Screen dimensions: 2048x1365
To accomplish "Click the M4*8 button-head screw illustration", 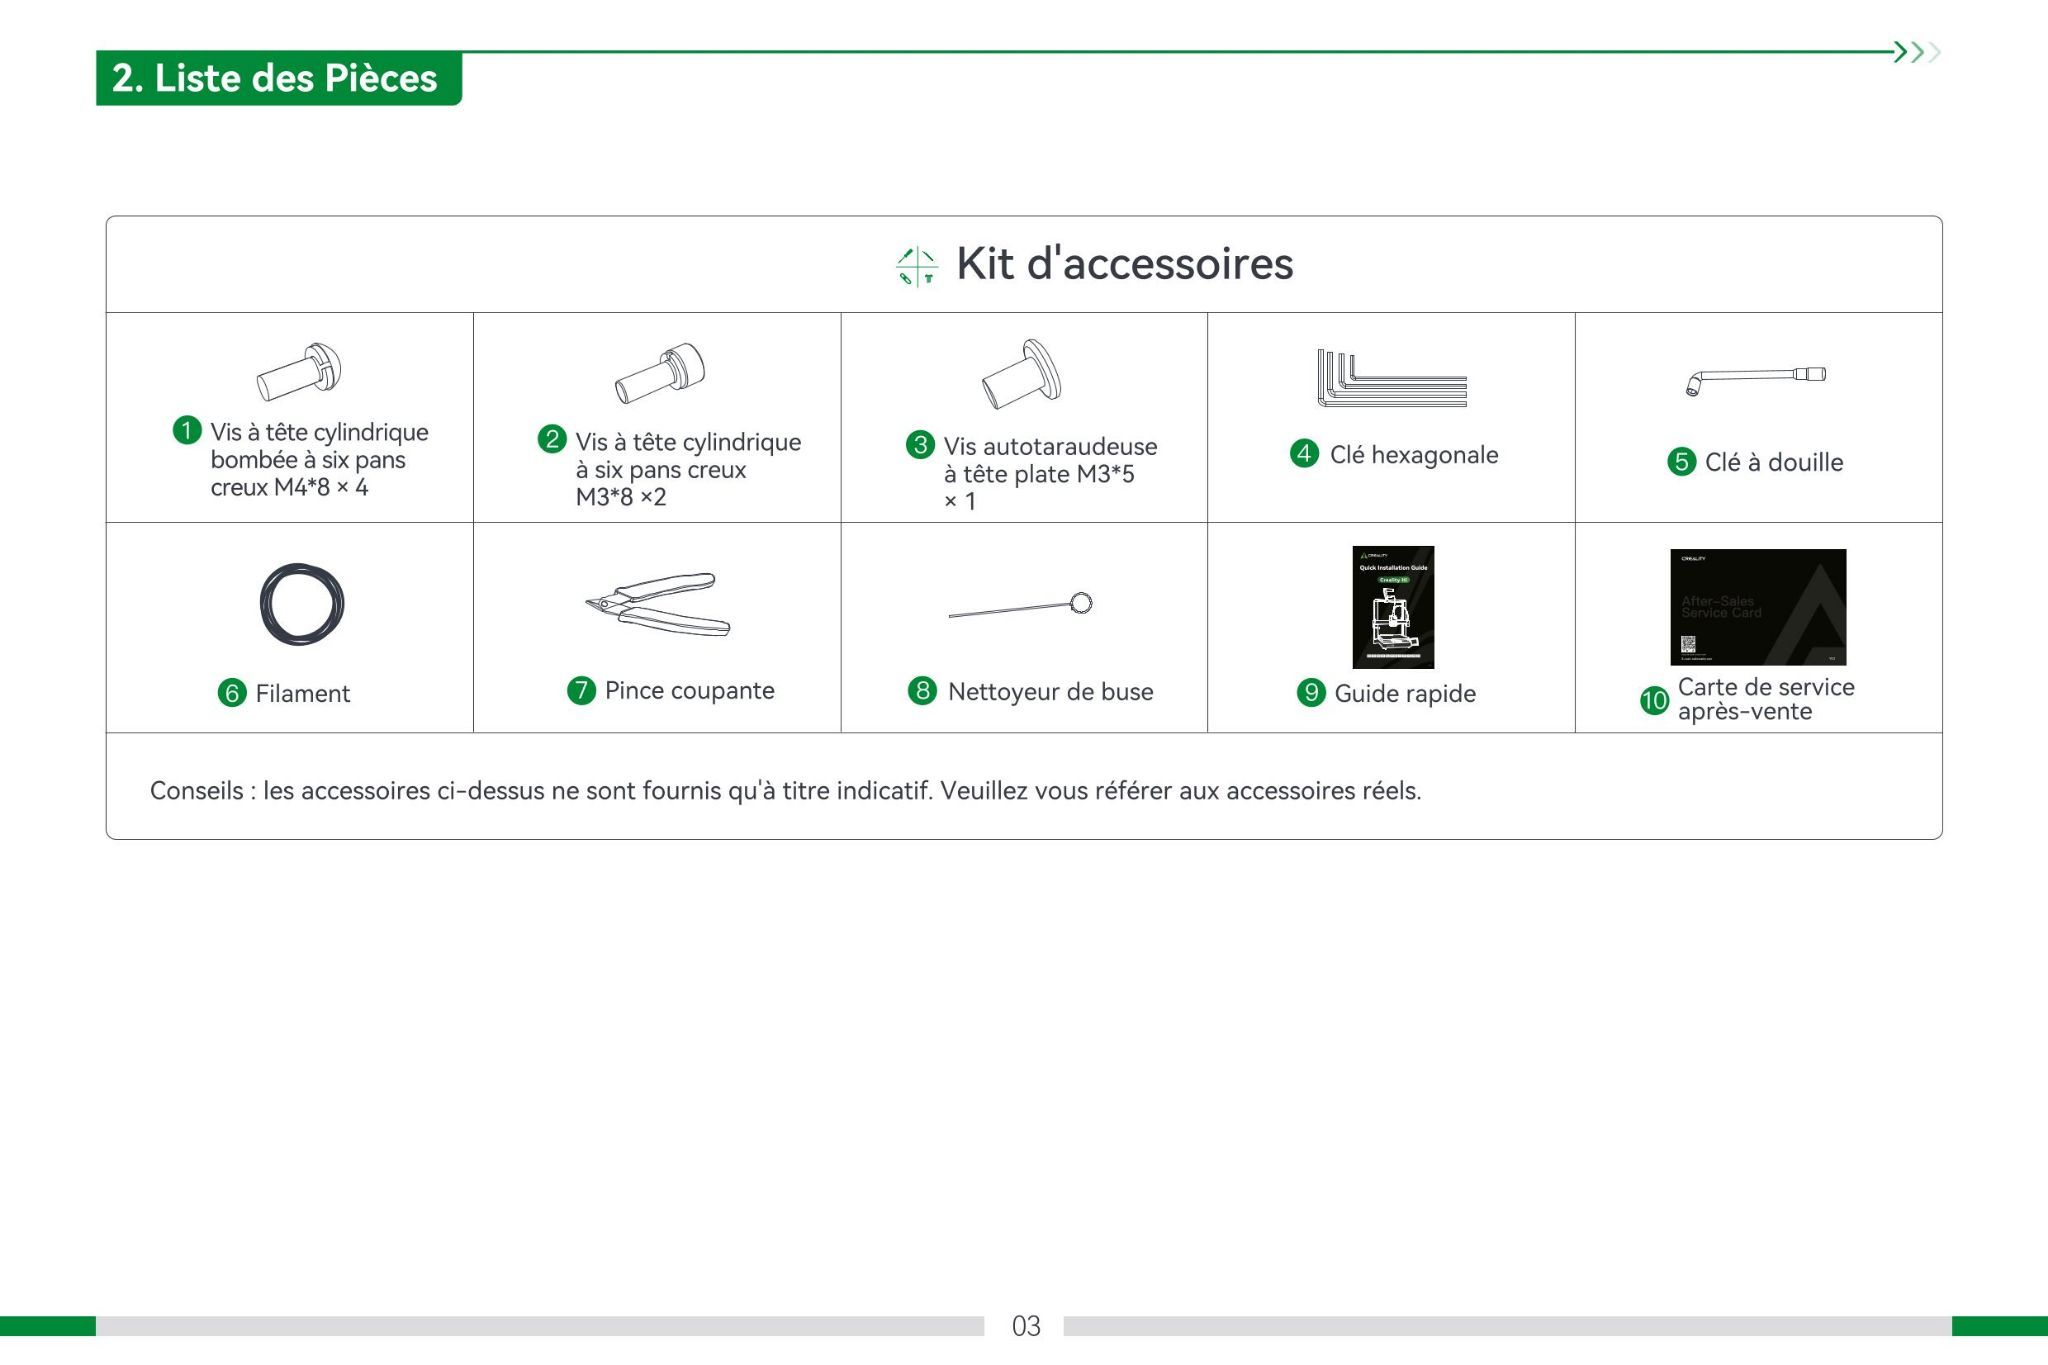I will tap(299, 371).
